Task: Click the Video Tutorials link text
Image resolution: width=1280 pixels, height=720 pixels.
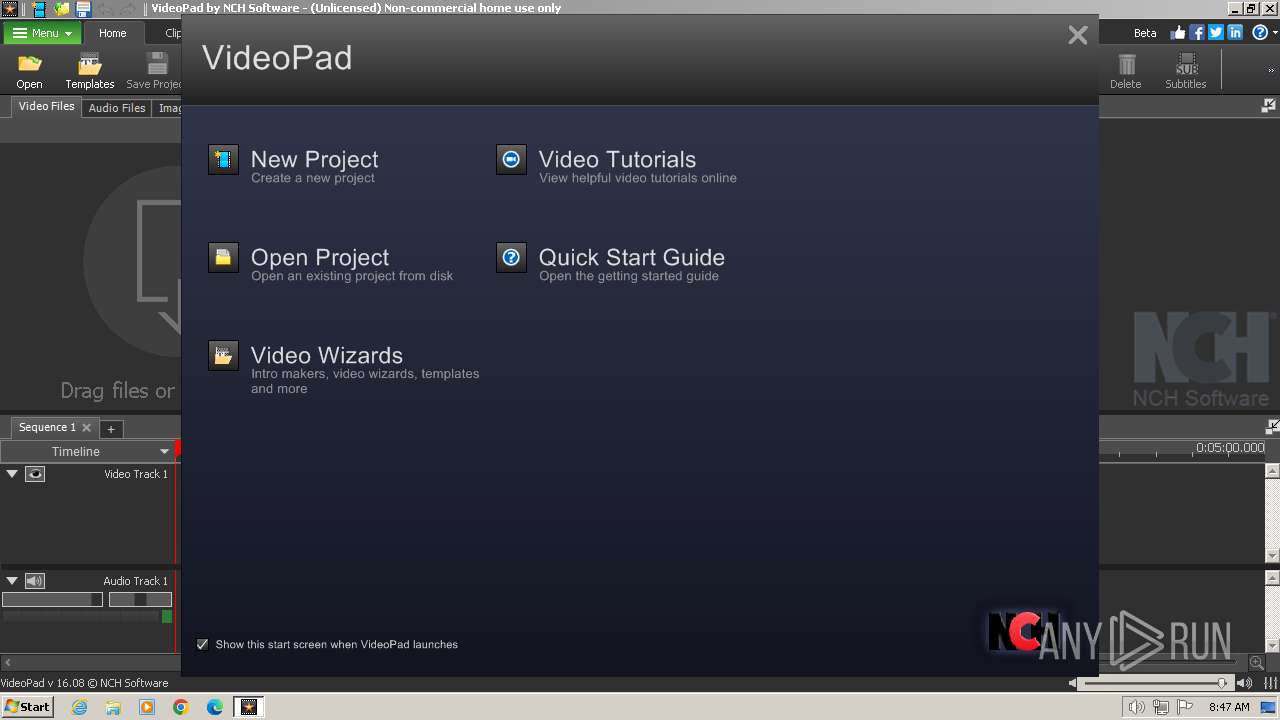Action: pyautogui.click(x=617, y=159)
